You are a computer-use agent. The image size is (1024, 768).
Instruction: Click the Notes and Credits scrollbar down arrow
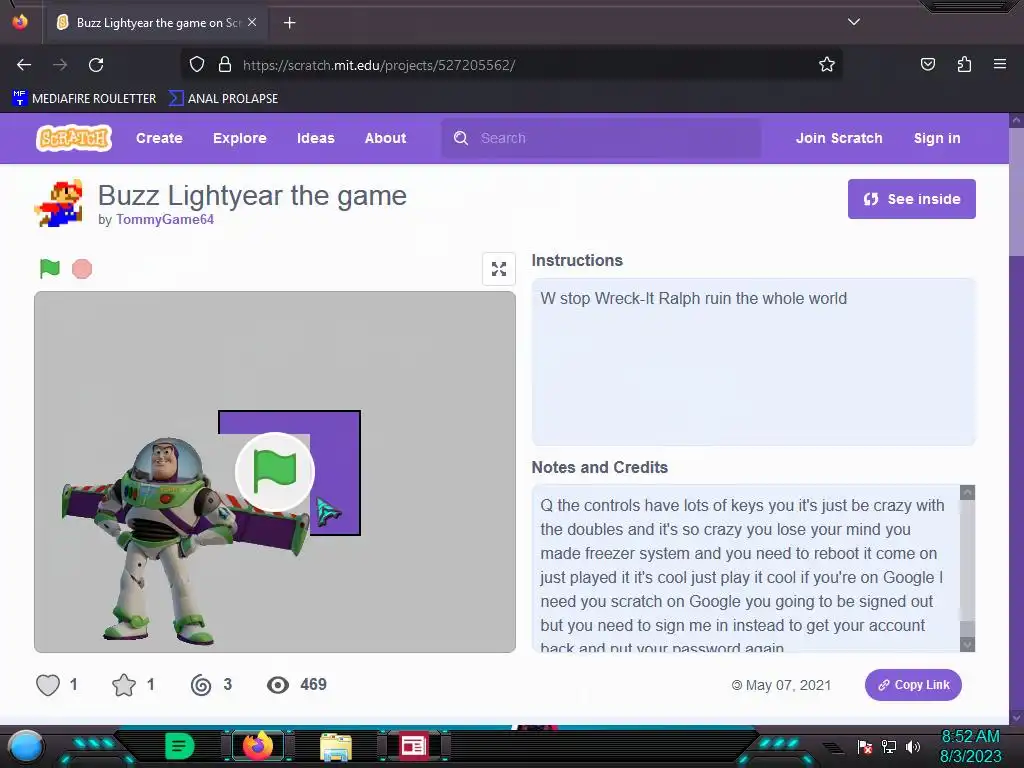(968, 645)
